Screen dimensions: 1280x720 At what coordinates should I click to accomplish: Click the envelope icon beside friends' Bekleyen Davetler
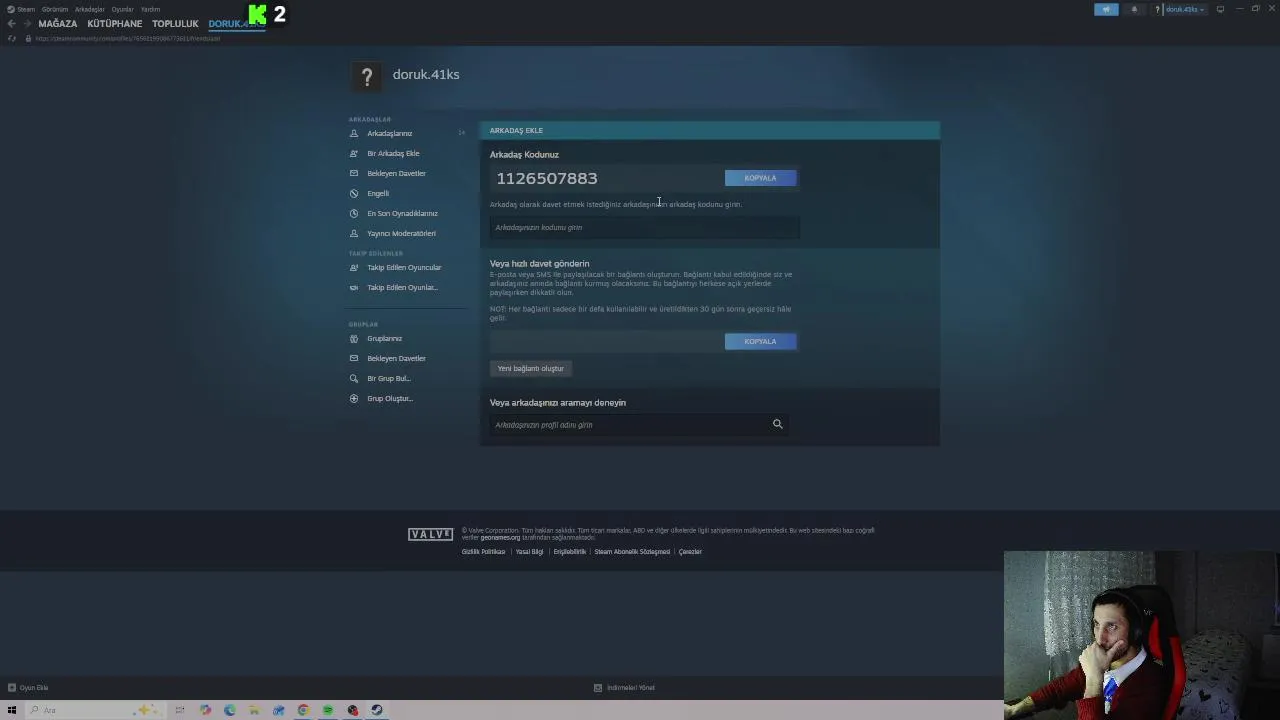[x=354, y=173]
